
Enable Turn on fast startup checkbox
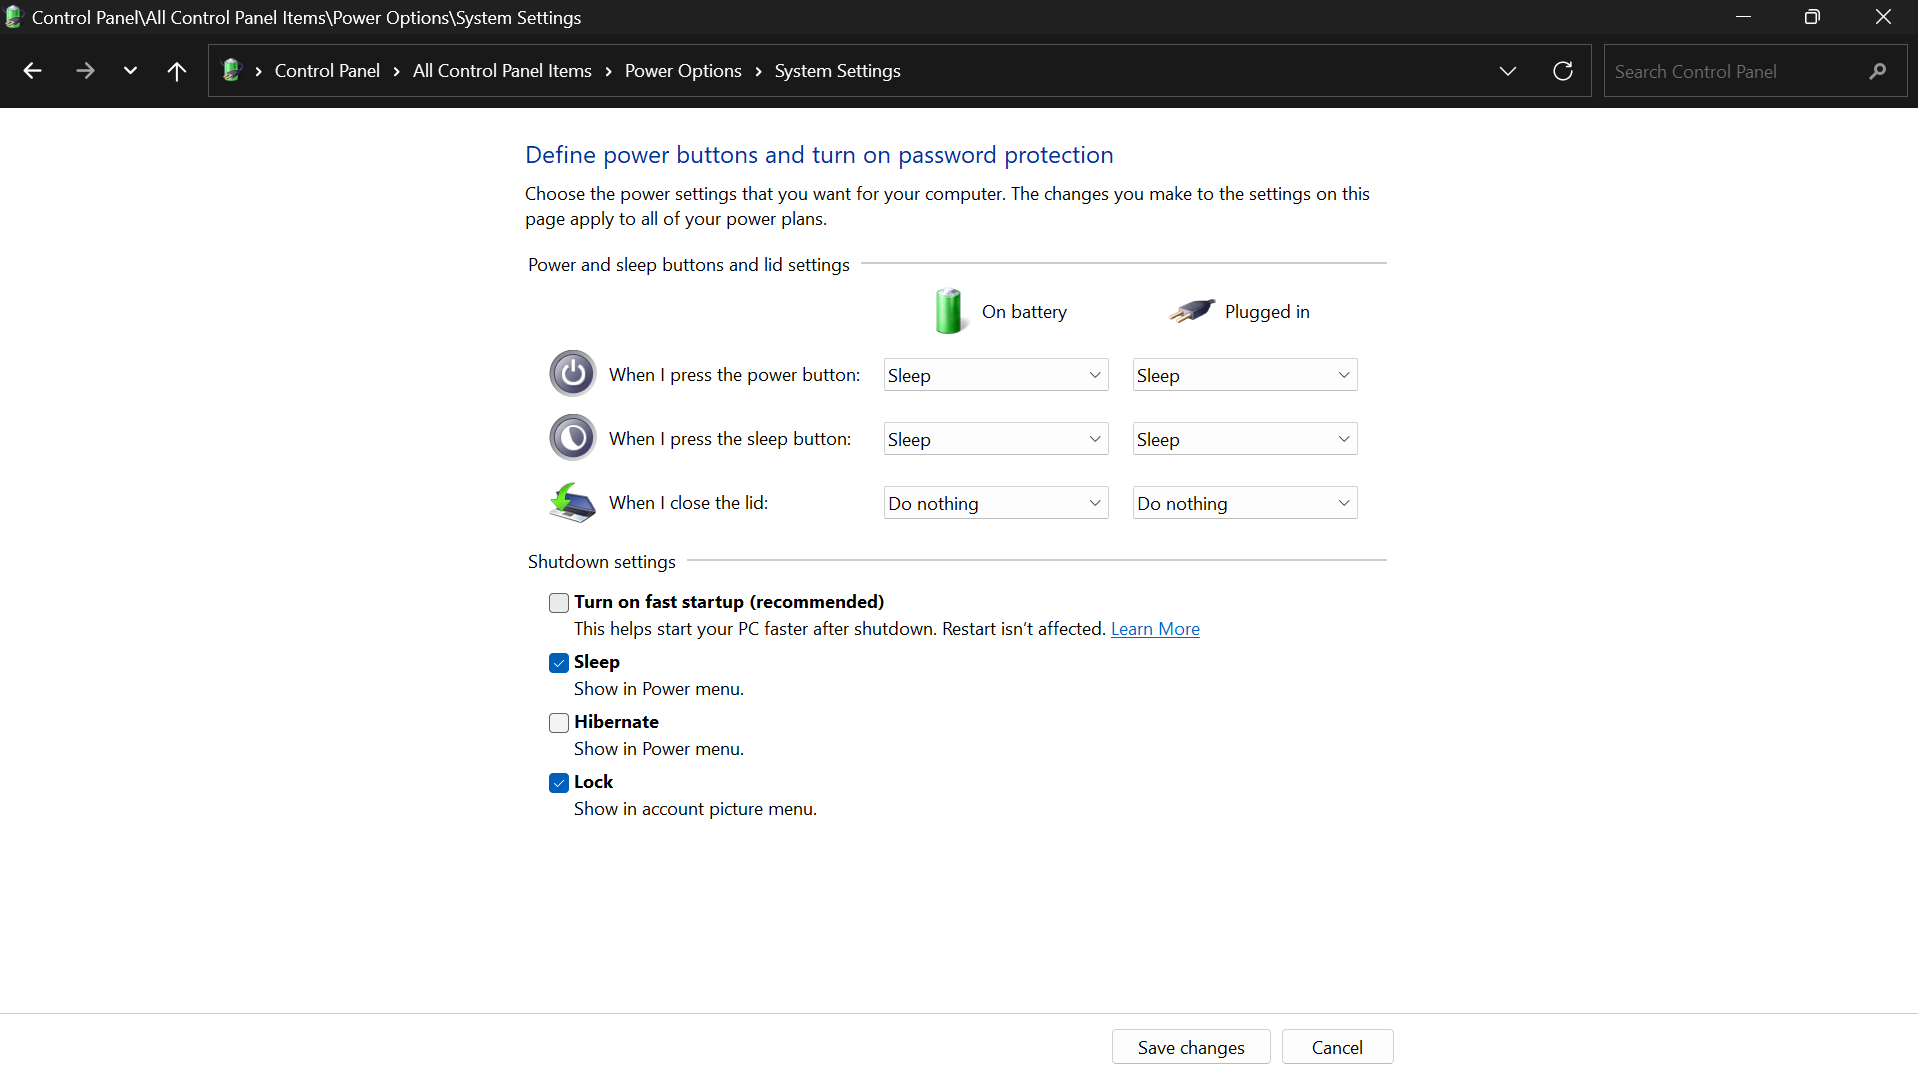tap(559, 602)
